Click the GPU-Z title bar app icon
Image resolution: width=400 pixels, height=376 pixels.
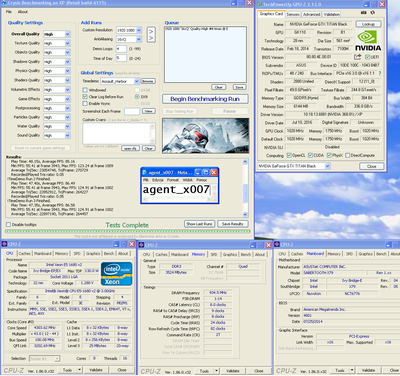click(x=259, y=4)
